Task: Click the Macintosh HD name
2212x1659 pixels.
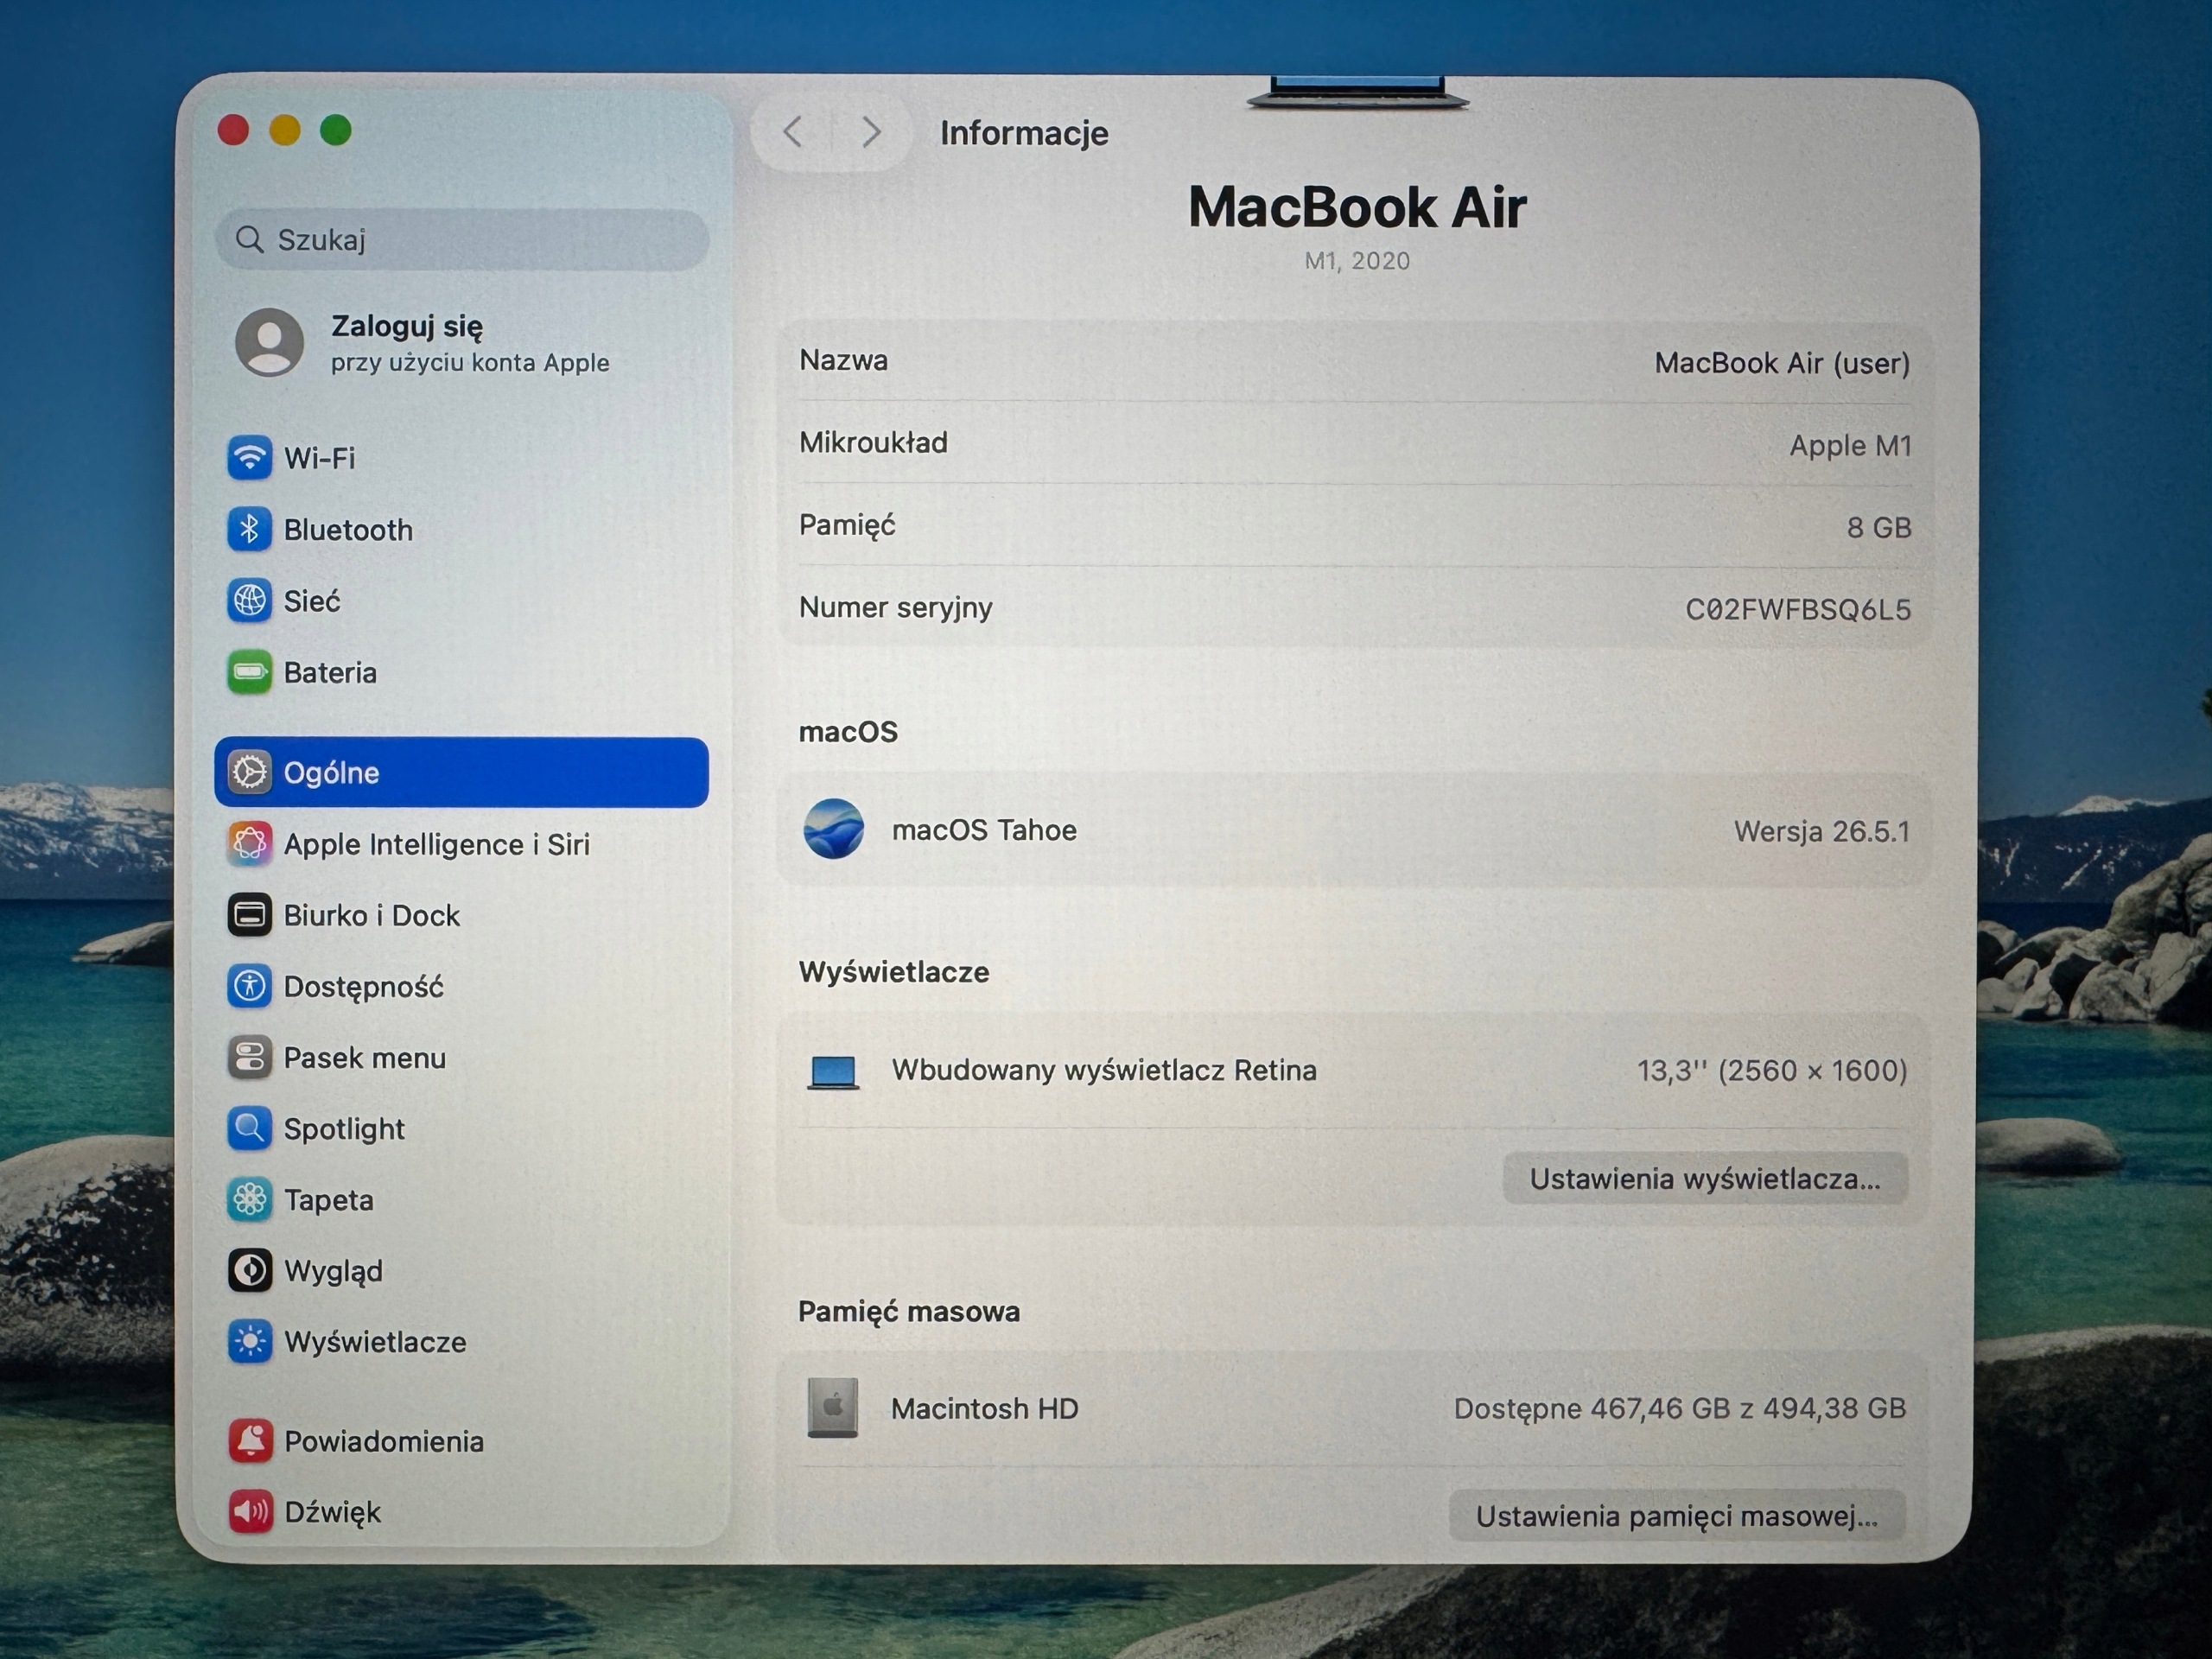Action: 985,1409
